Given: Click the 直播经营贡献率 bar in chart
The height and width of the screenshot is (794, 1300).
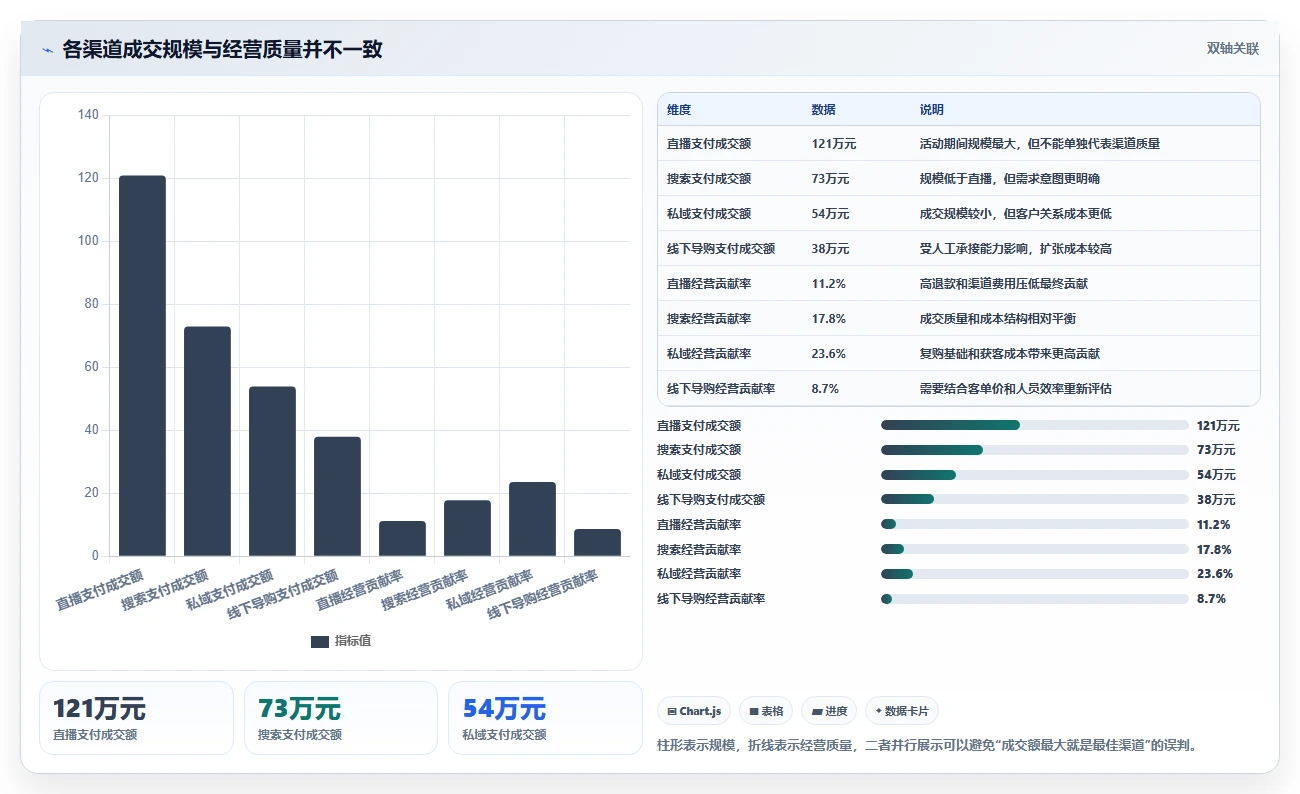Looking at the screenshot, I should coord(402,538).
